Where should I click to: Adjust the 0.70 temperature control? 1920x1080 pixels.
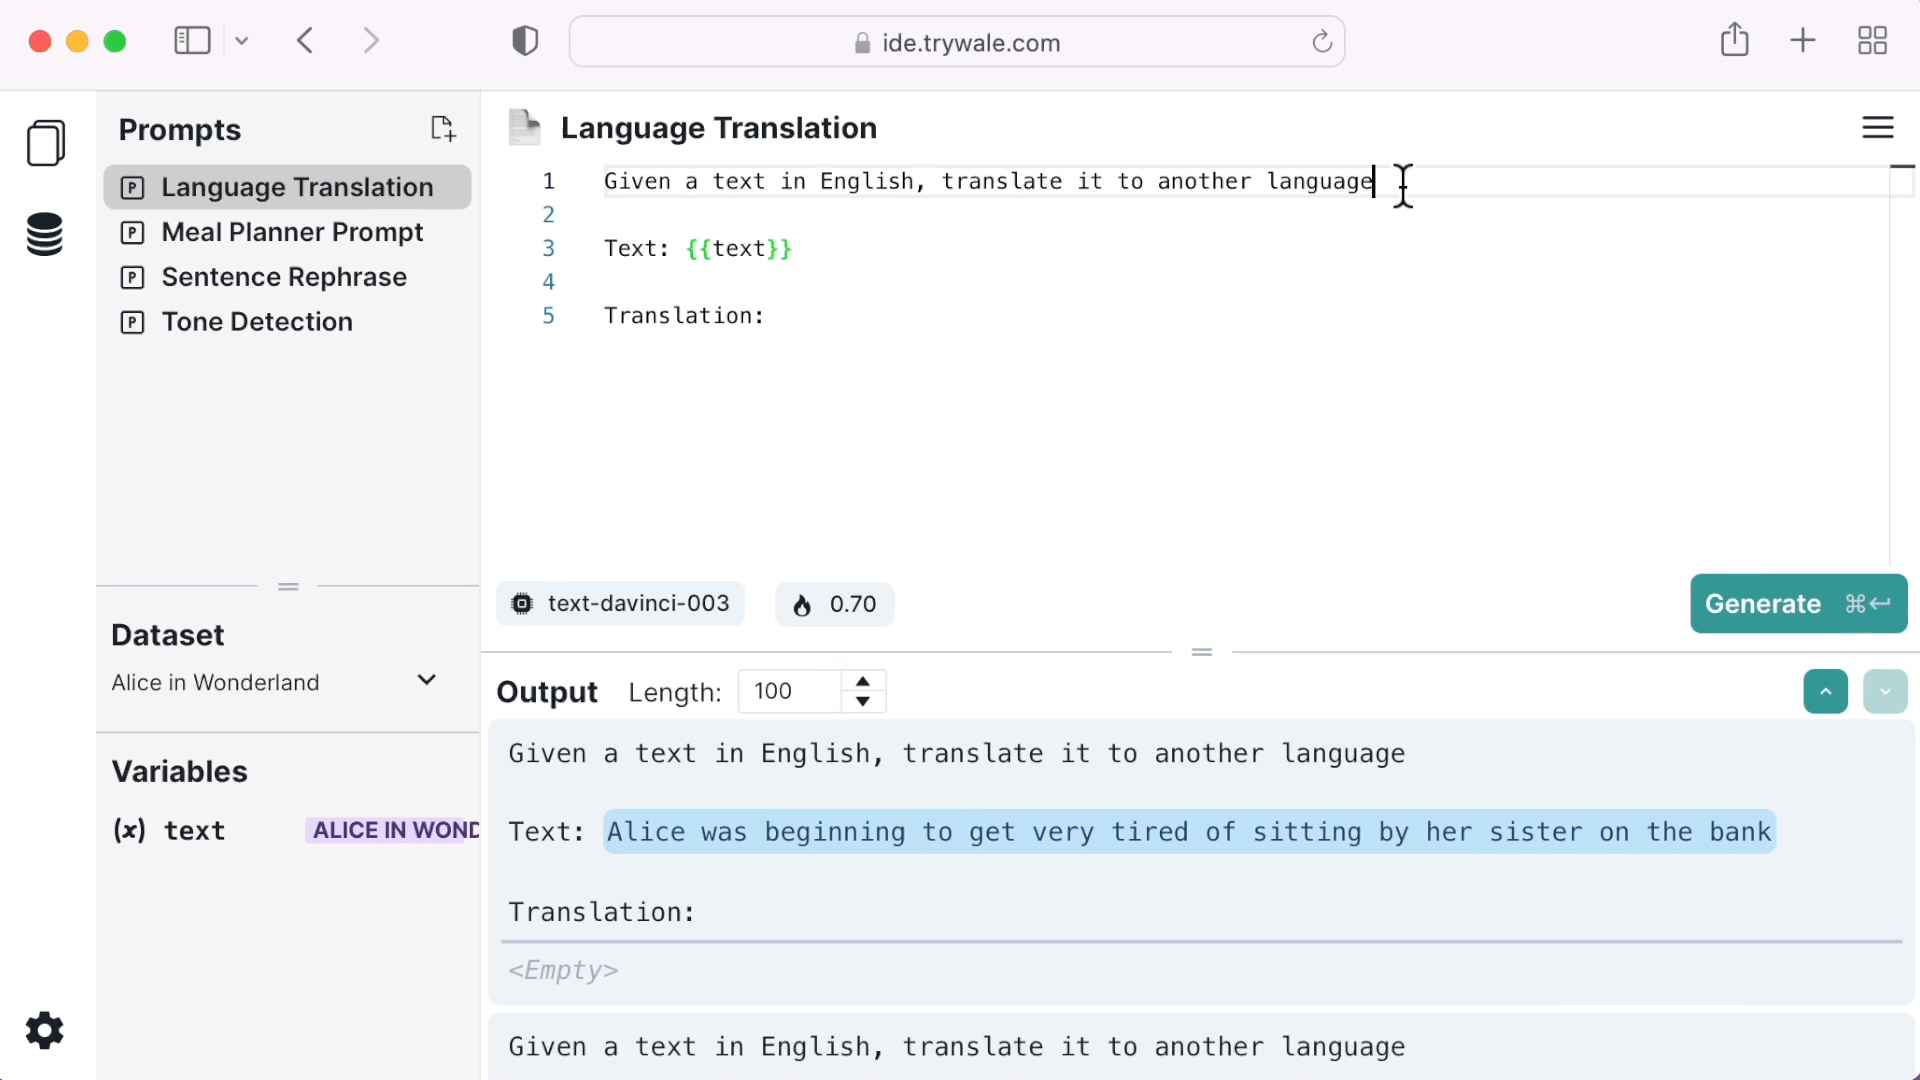[x=834, y=605]
